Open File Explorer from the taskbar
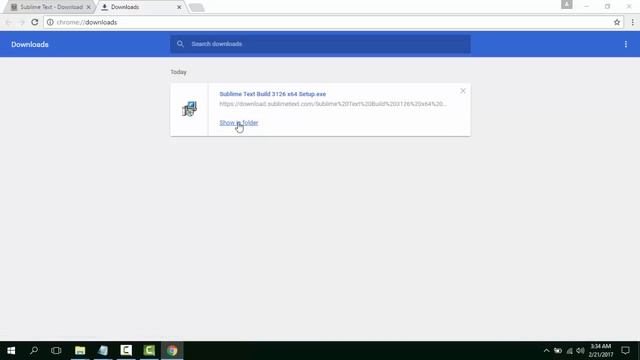 tap(80, 351)
